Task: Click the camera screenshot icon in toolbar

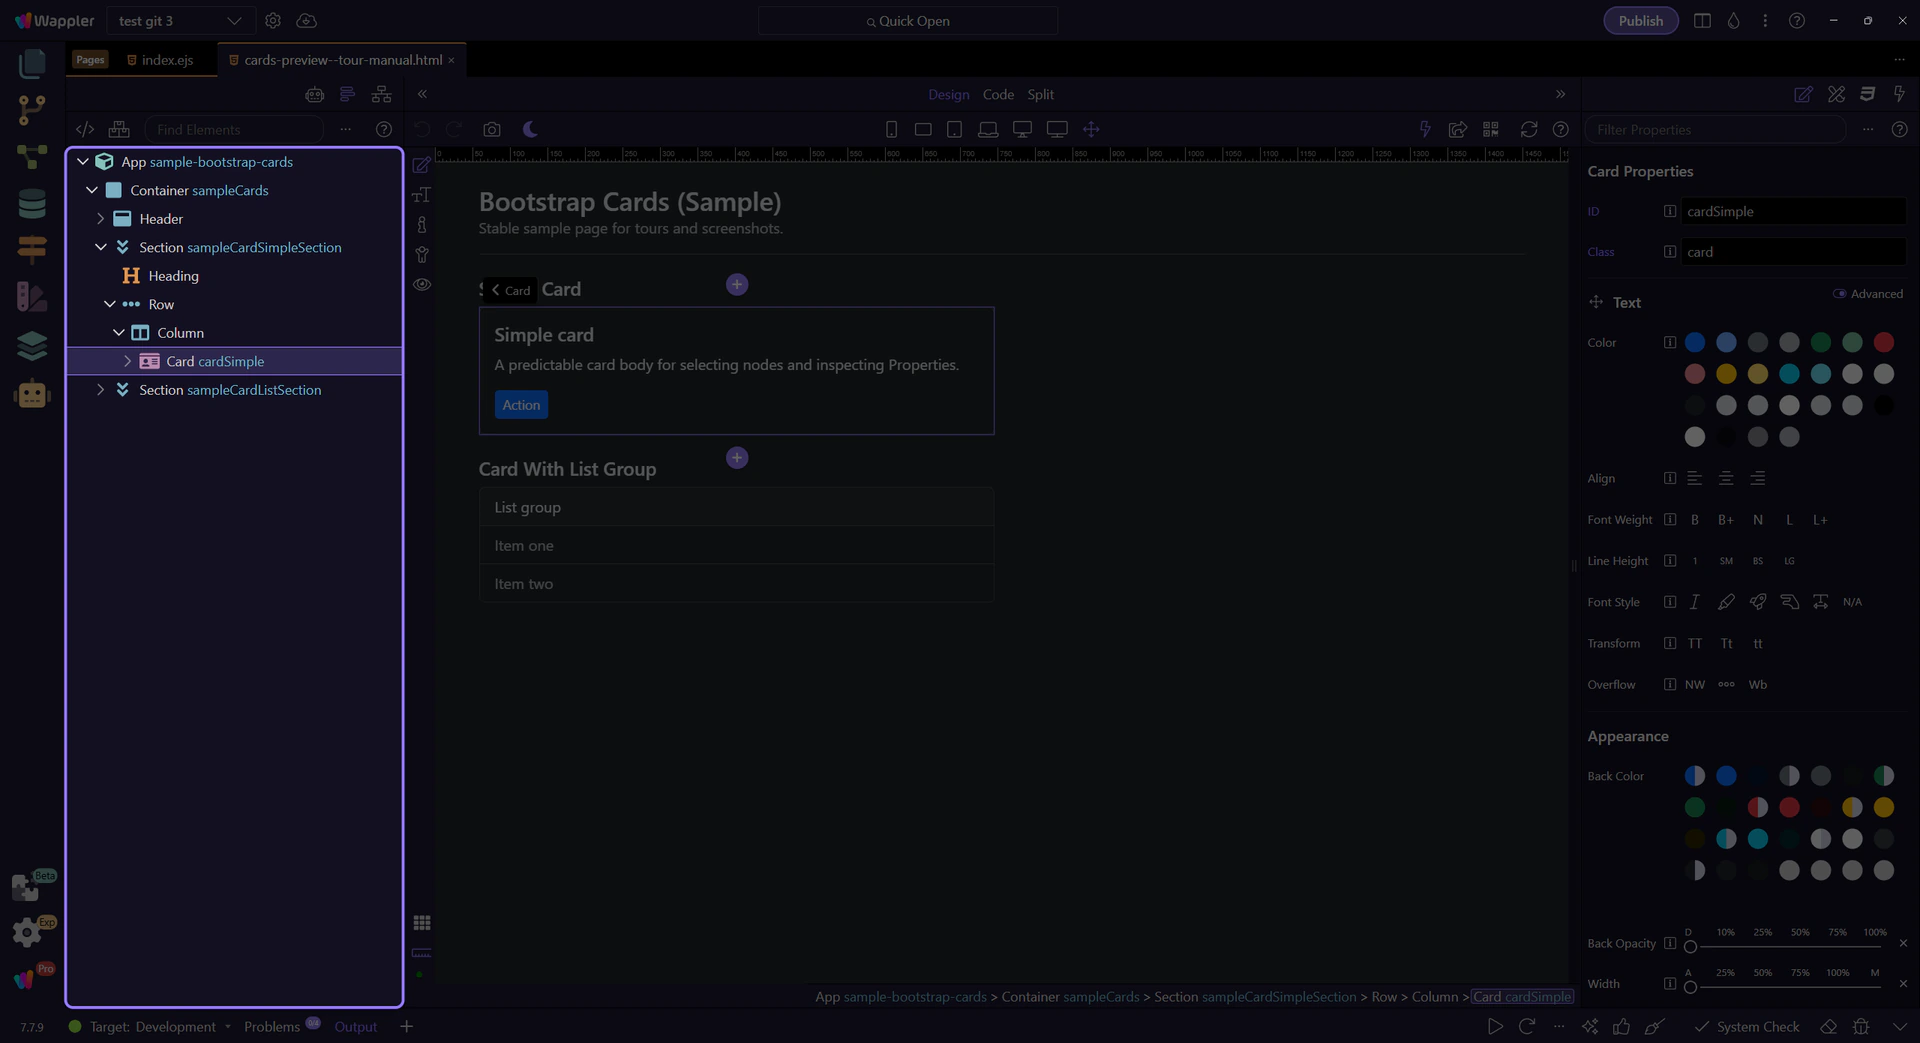Action: pos(491,129)
